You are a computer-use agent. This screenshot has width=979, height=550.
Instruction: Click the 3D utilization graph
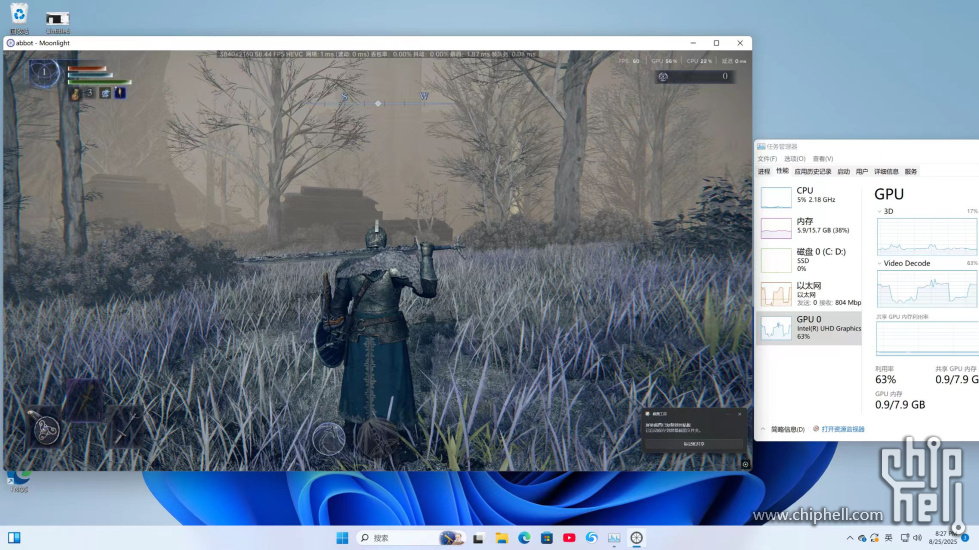[927, 237]
